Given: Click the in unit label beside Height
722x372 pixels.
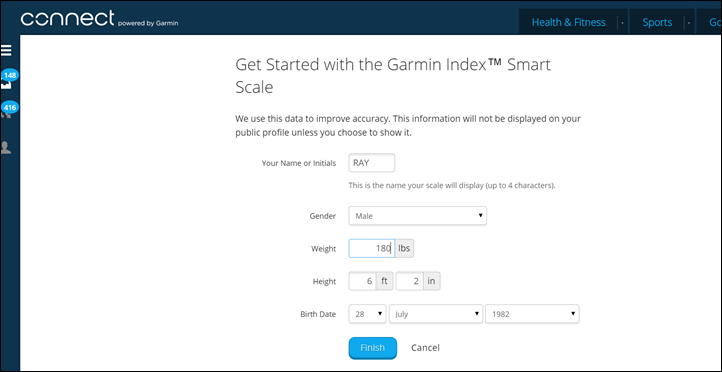Looking at the screenshot, I should tap(432, 281).
